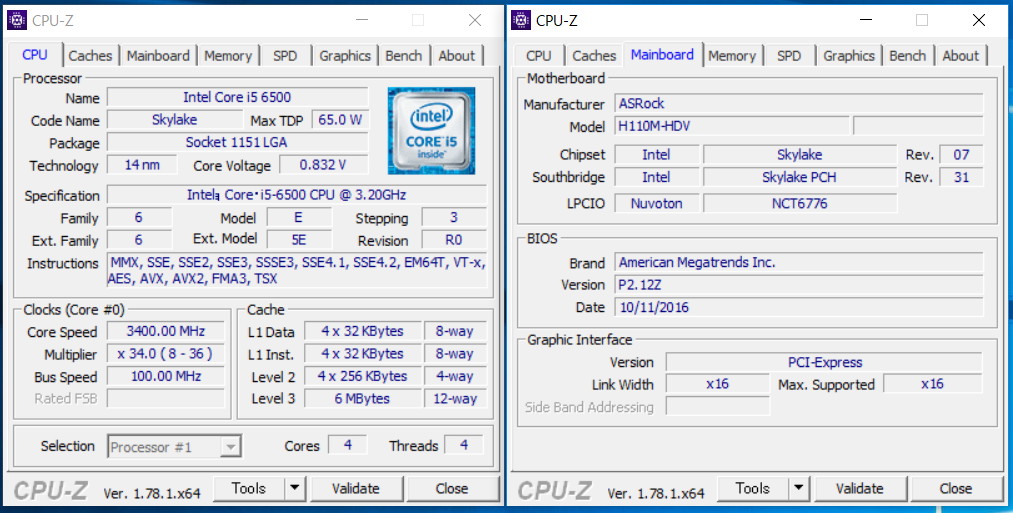This screenshot has height=513, width=1013.
Task: Click Validate button in left window
Action: (356, 488)
